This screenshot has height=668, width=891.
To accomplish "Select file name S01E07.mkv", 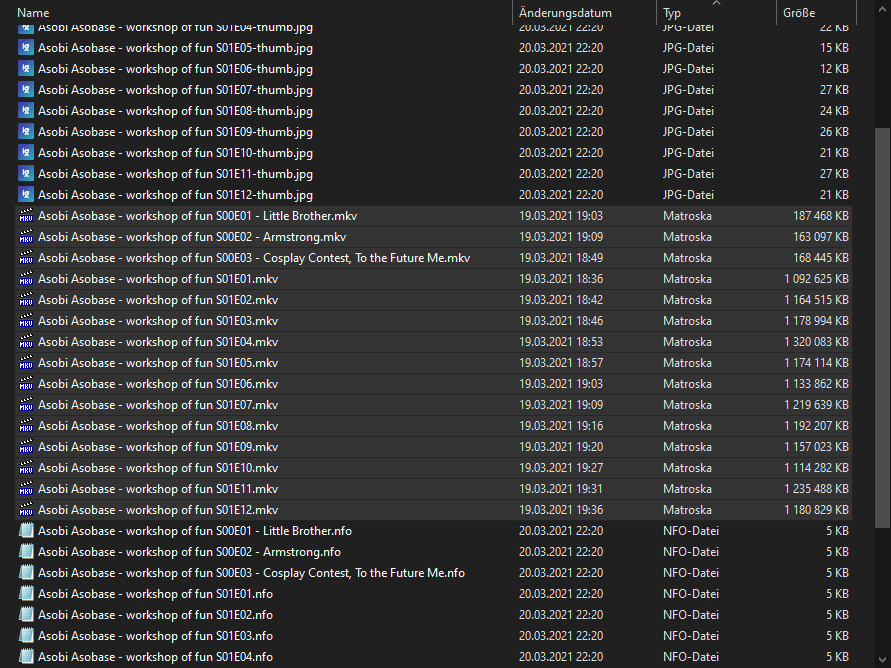I will point(158,405).
